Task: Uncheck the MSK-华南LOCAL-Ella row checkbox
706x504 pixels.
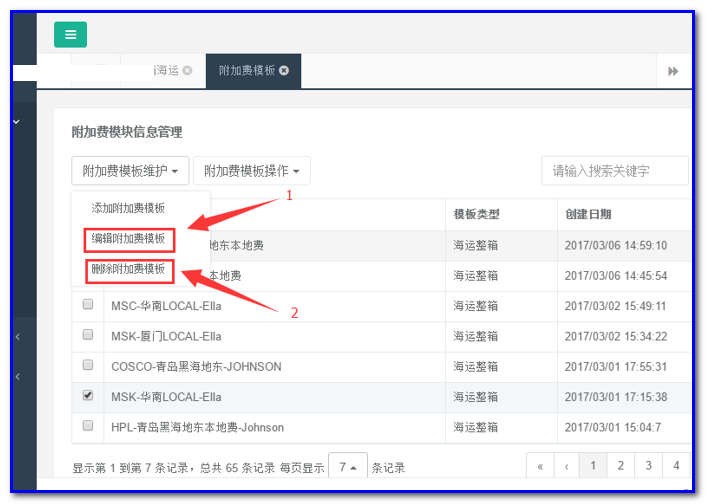Action: (88, 395)
